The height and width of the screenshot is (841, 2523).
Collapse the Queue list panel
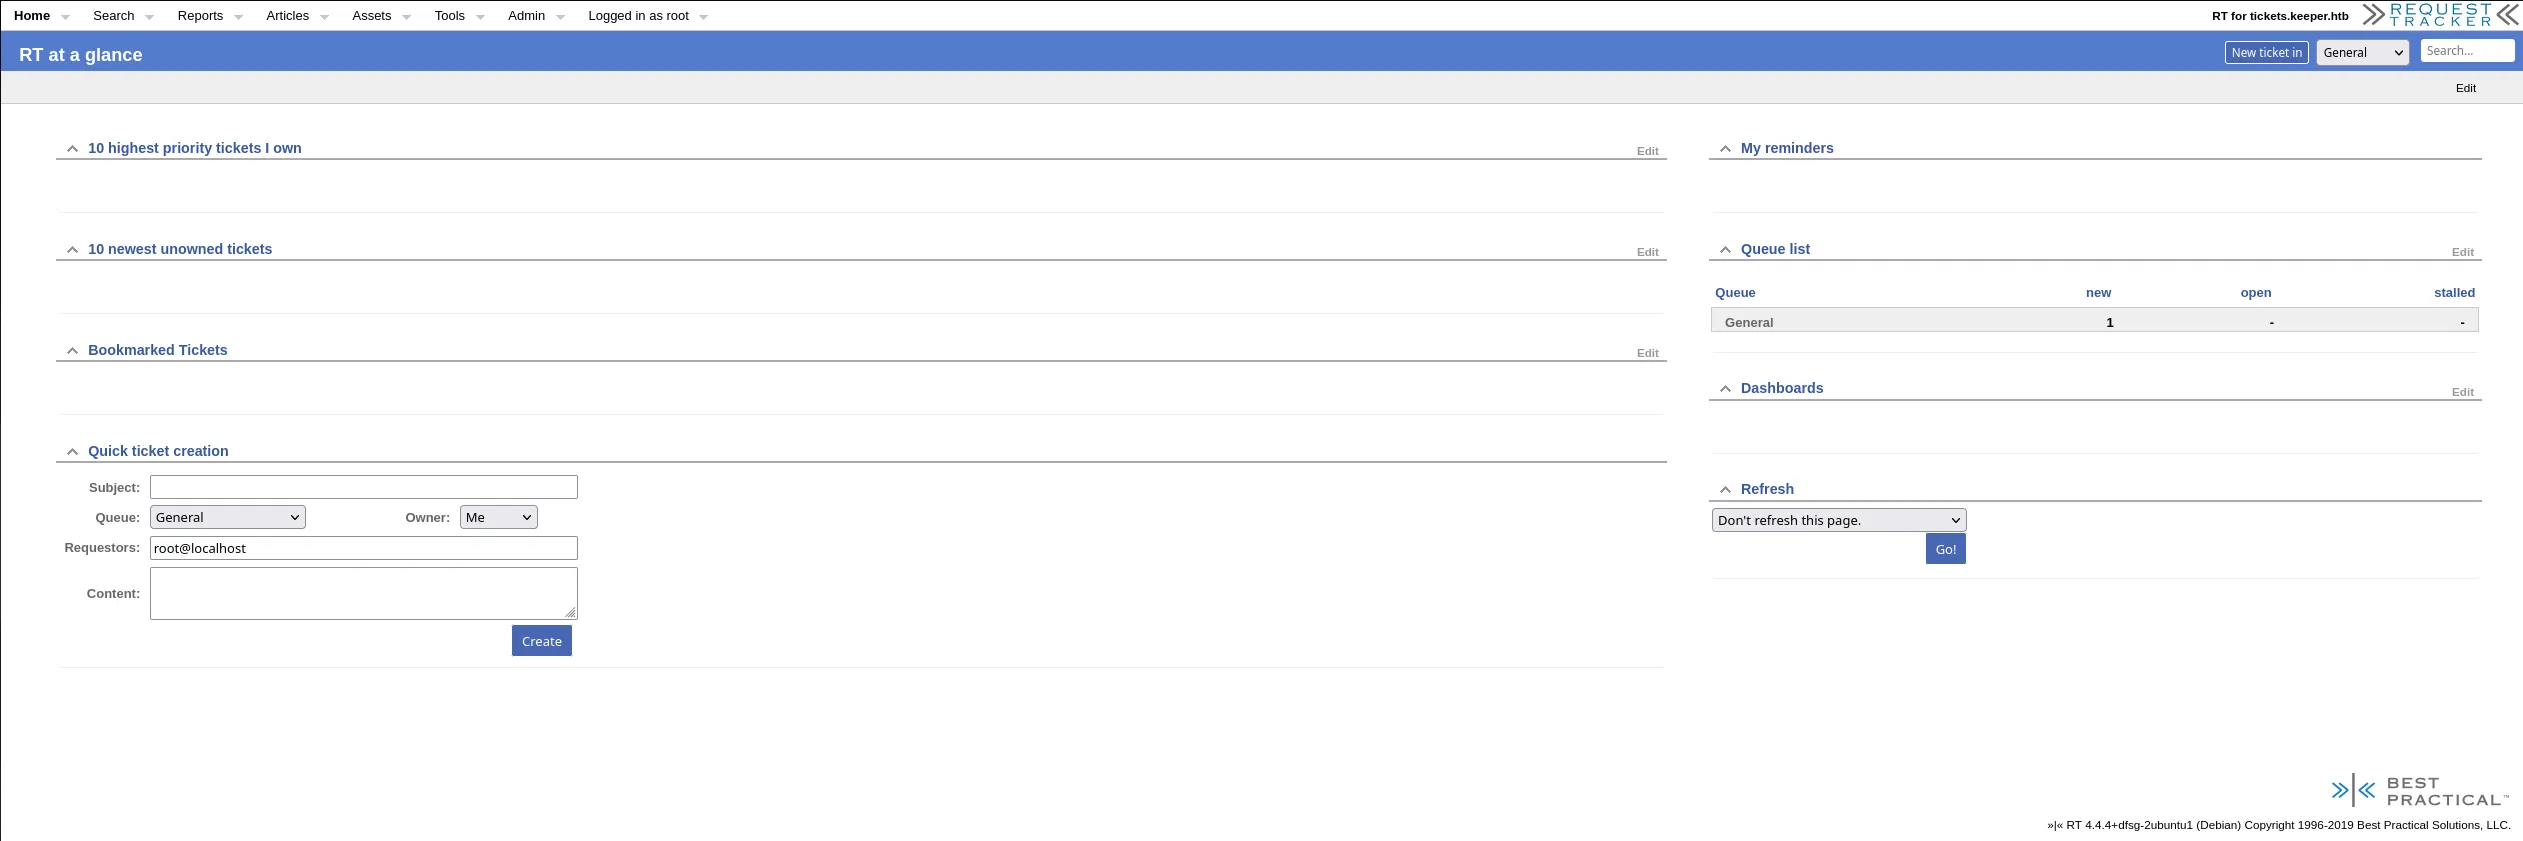(x=1725, y=250)
